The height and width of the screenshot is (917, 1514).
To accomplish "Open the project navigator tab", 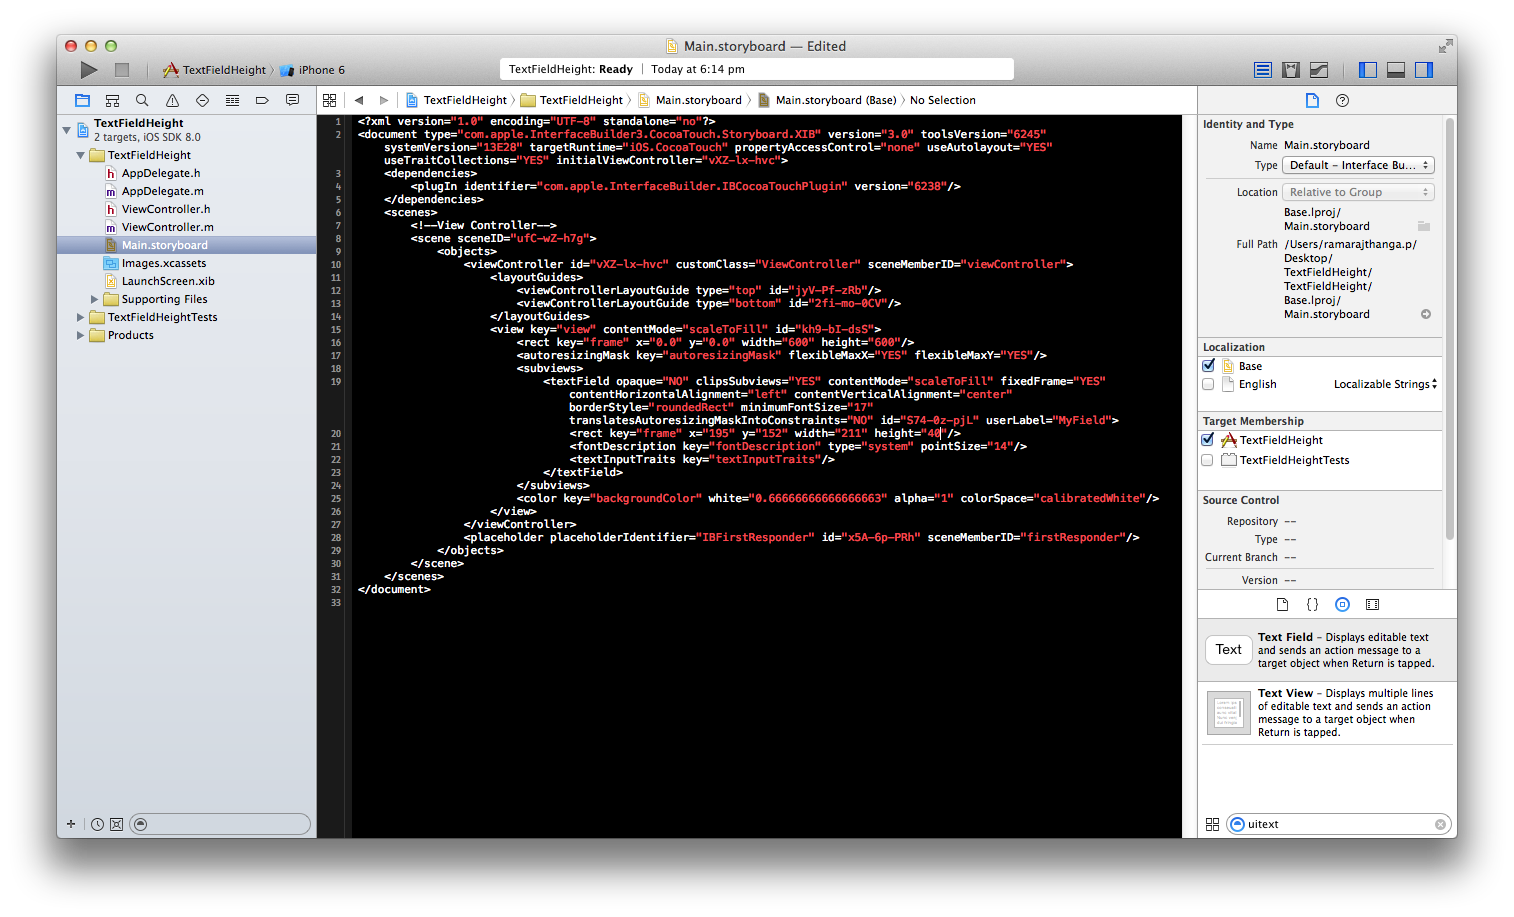I will click(x=82, y=100).
